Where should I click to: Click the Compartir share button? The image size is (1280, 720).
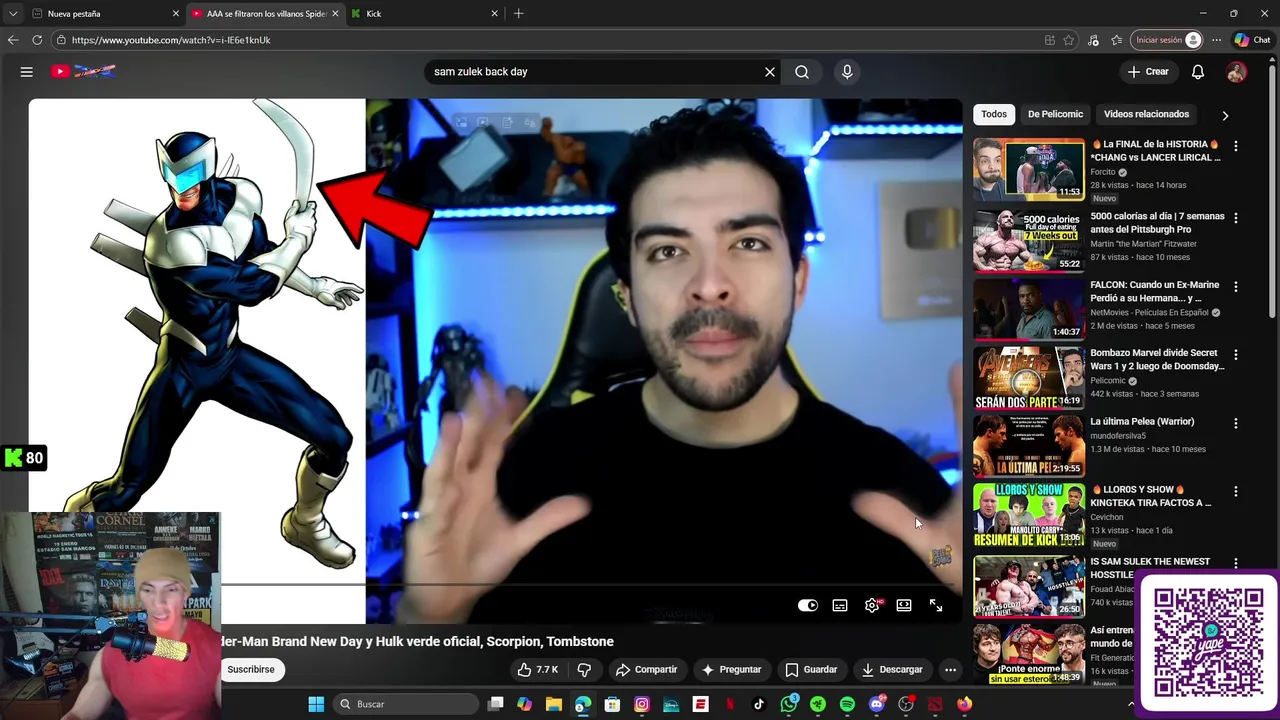(647, 670)
